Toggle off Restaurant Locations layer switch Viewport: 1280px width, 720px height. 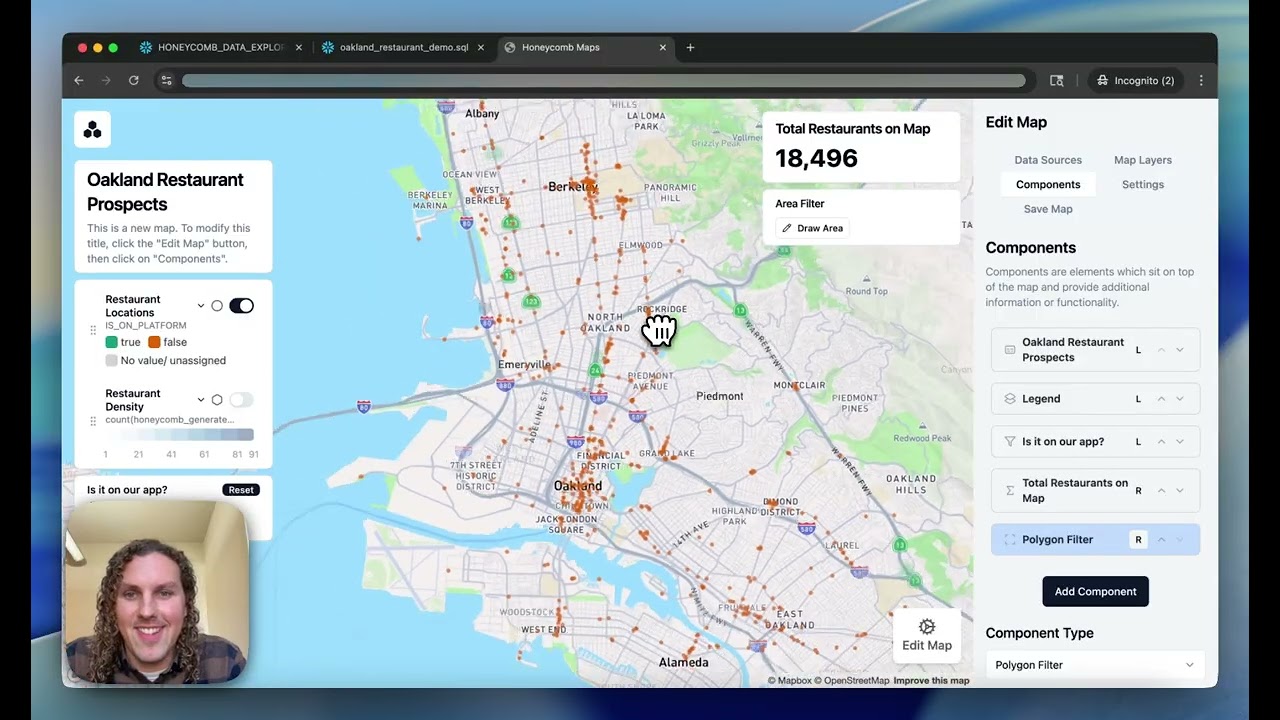click(x=241, y=306)
